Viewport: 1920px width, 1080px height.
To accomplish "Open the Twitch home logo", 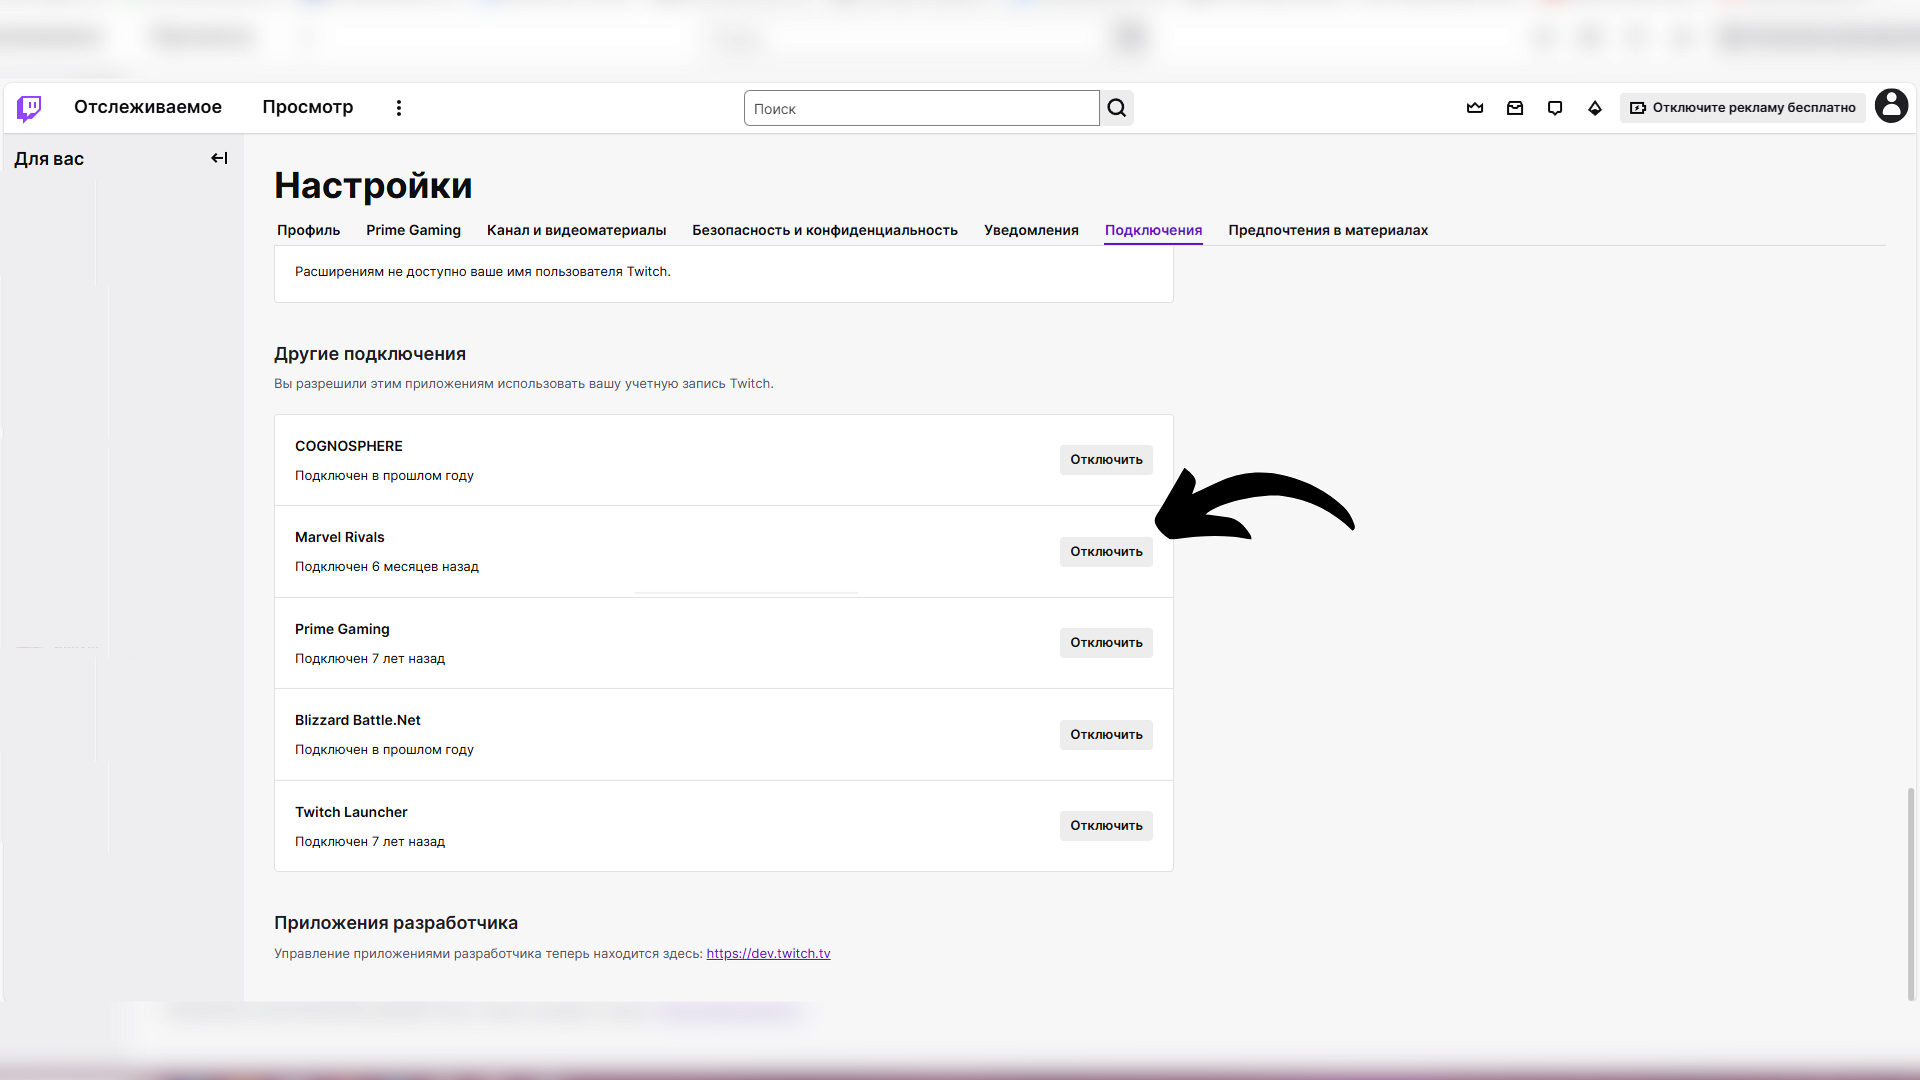I will pos(29,108).
